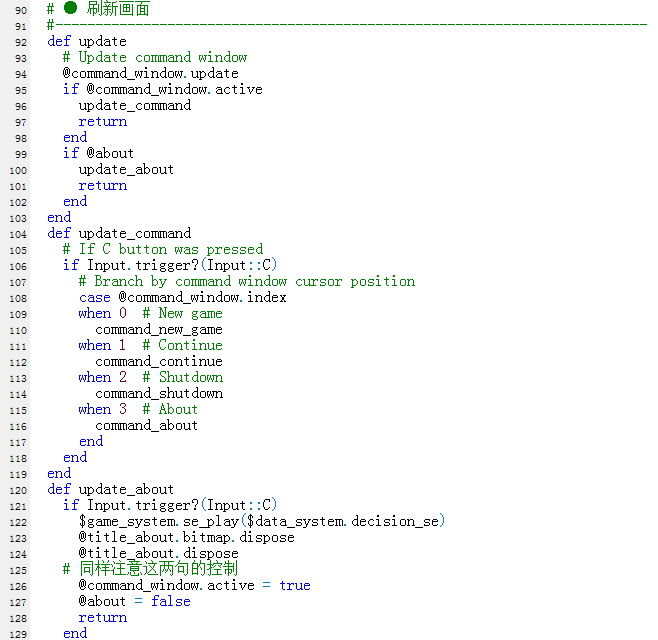Click '@title_about.dispose' on line 124
The height and width of the screenshot is (640, 658).
pos(159,554)
